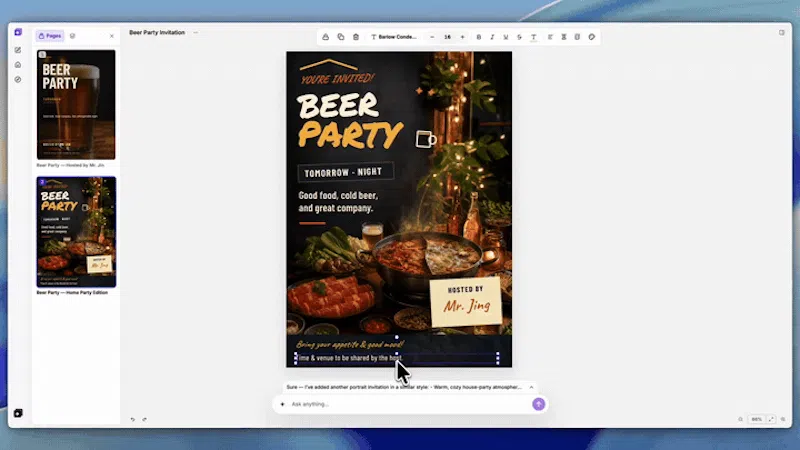Open the more options beside Beer Party Invitation

pos(195,32)
